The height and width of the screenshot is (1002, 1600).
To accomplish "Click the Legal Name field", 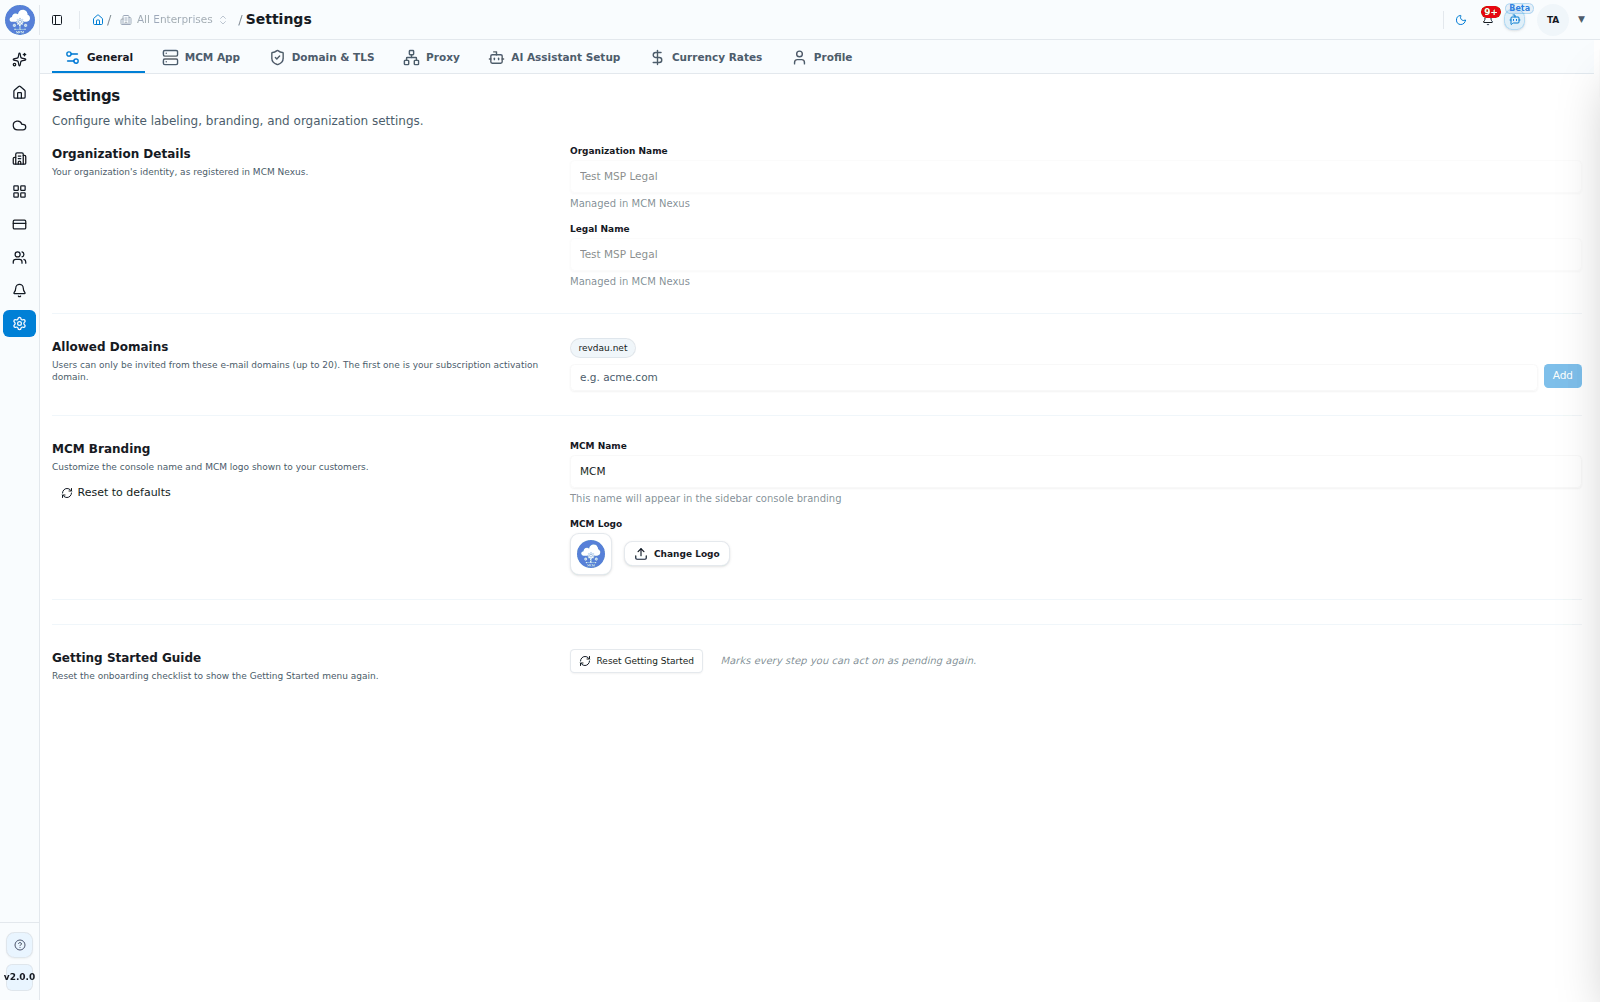I will point(1076,255).
